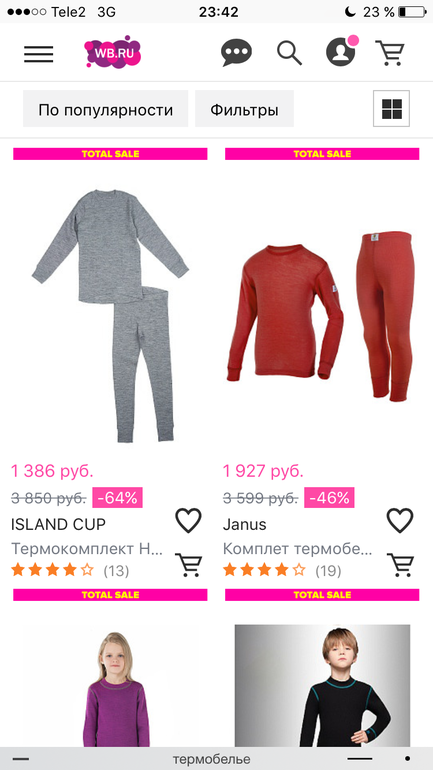The width and height of the screenshot is (433, 770).
Task: Open the Janus brand link
Action: pos(244,524)
